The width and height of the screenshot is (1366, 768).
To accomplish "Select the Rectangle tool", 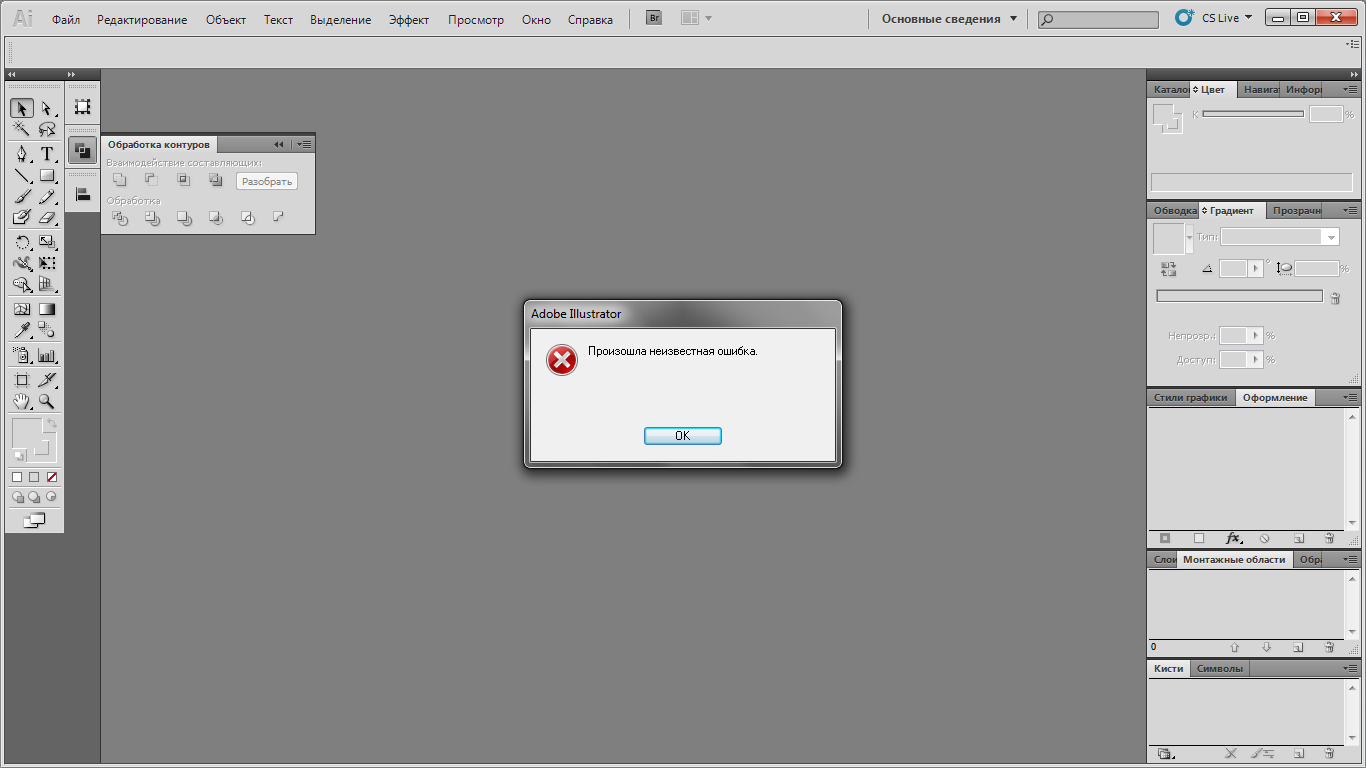I will (x=47, y=176).
